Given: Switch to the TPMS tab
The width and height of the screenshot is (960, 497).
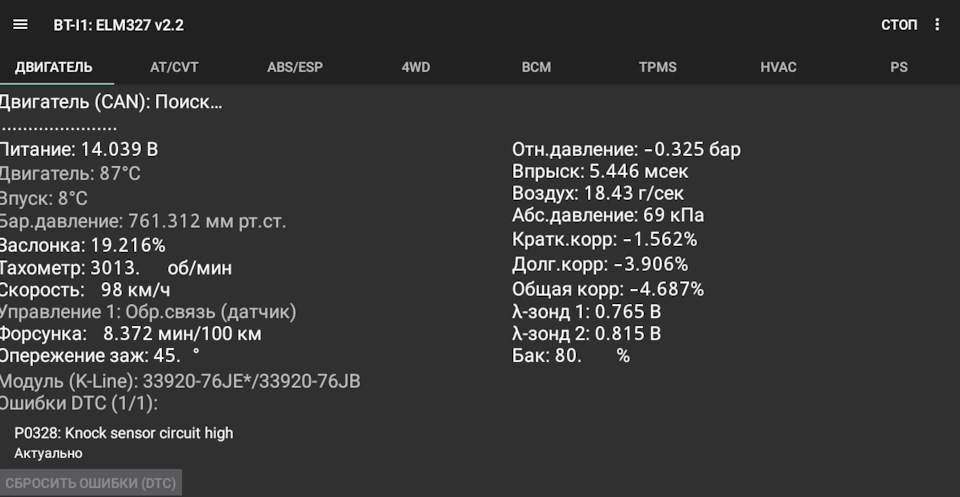Looking at the screenshot, I should [658, 67].
